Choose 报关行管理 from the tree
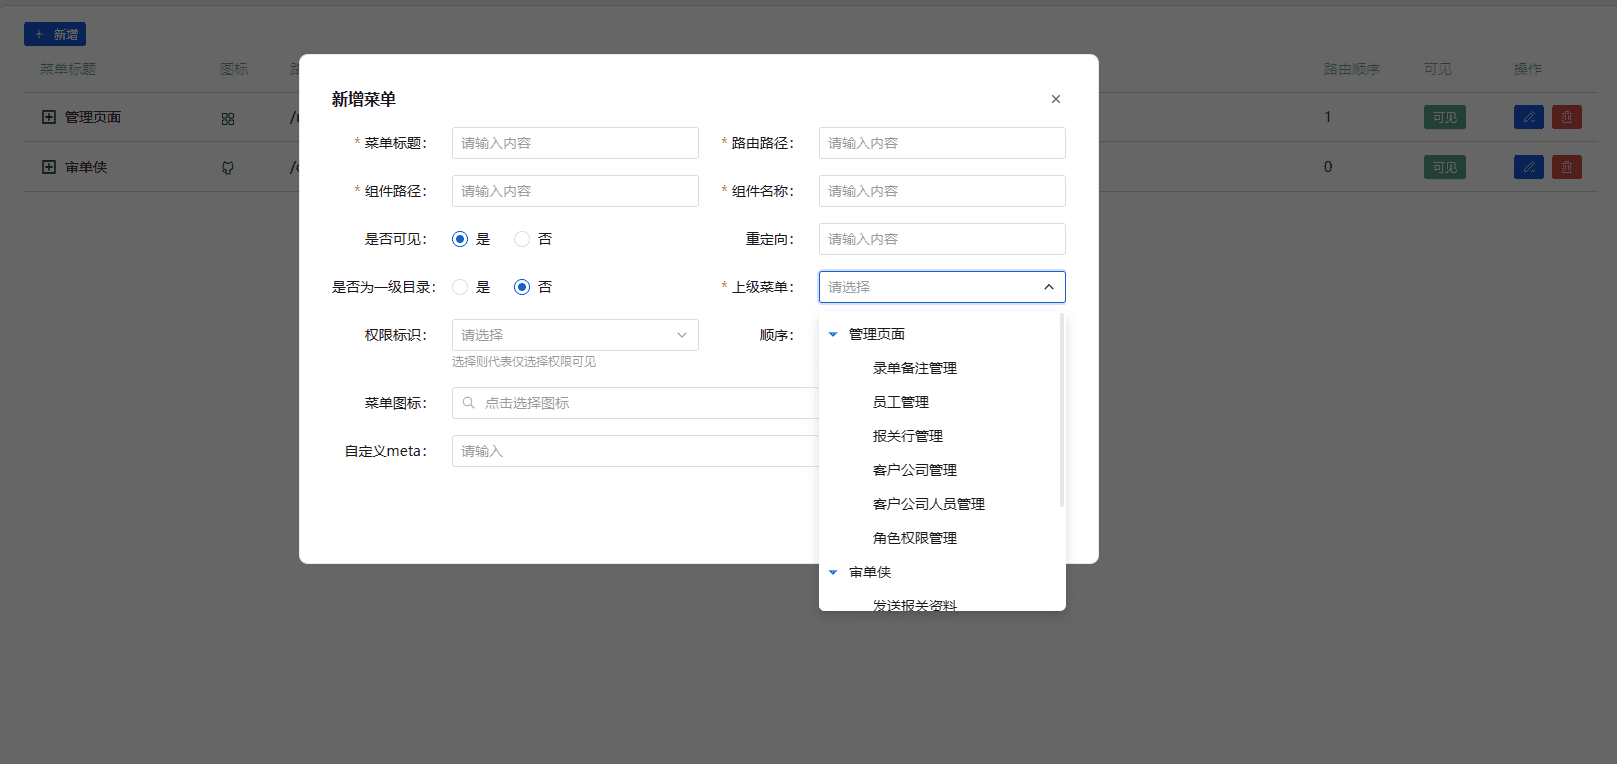Screen dimensions: 1617x764 (x=908, y=436)
